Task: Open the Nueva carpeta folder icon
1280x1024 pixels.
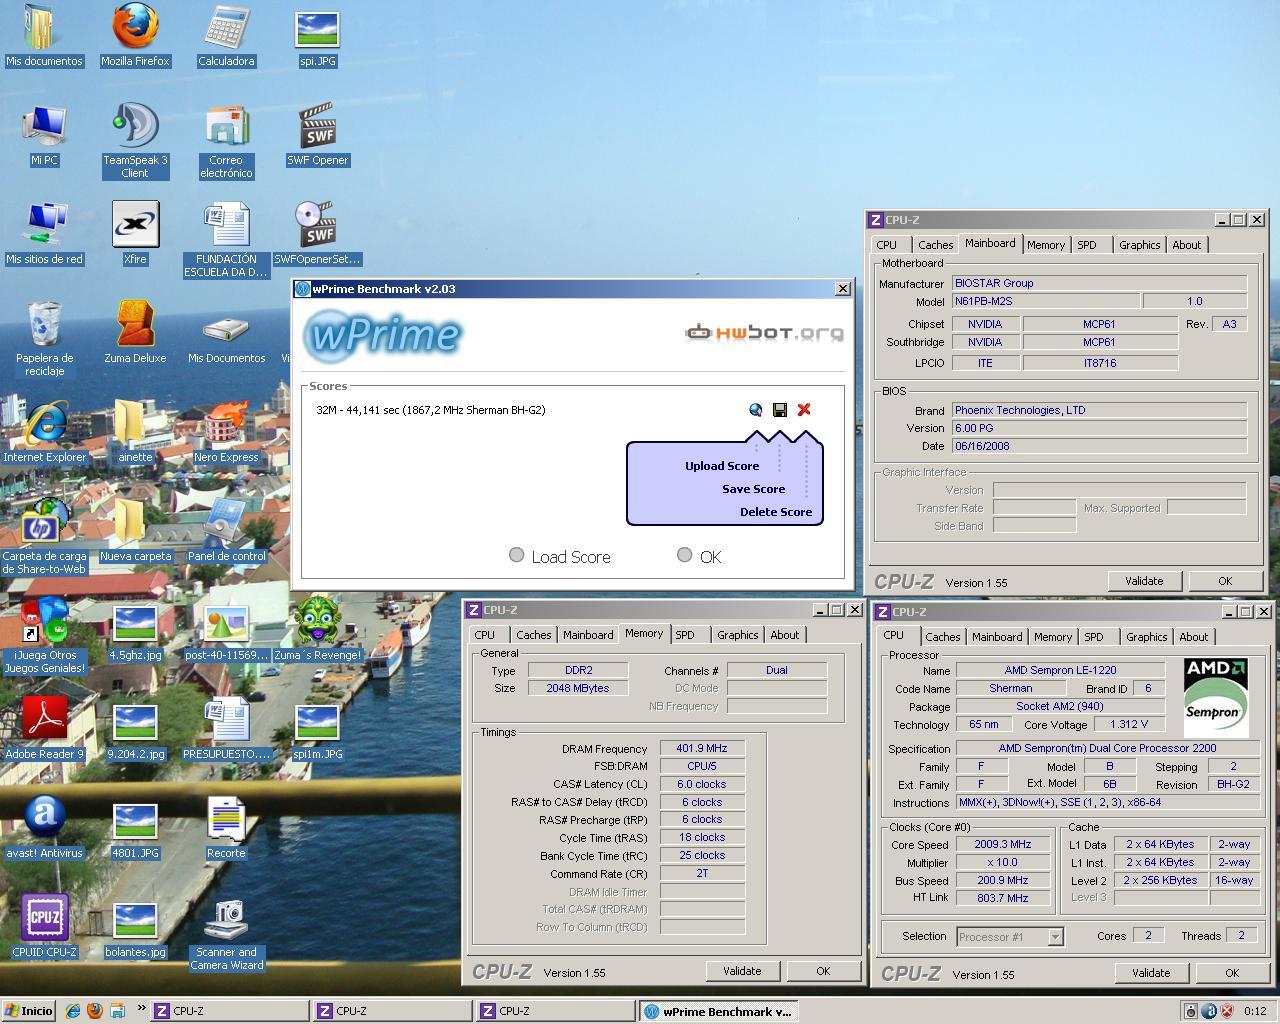Action: (135, 530)
